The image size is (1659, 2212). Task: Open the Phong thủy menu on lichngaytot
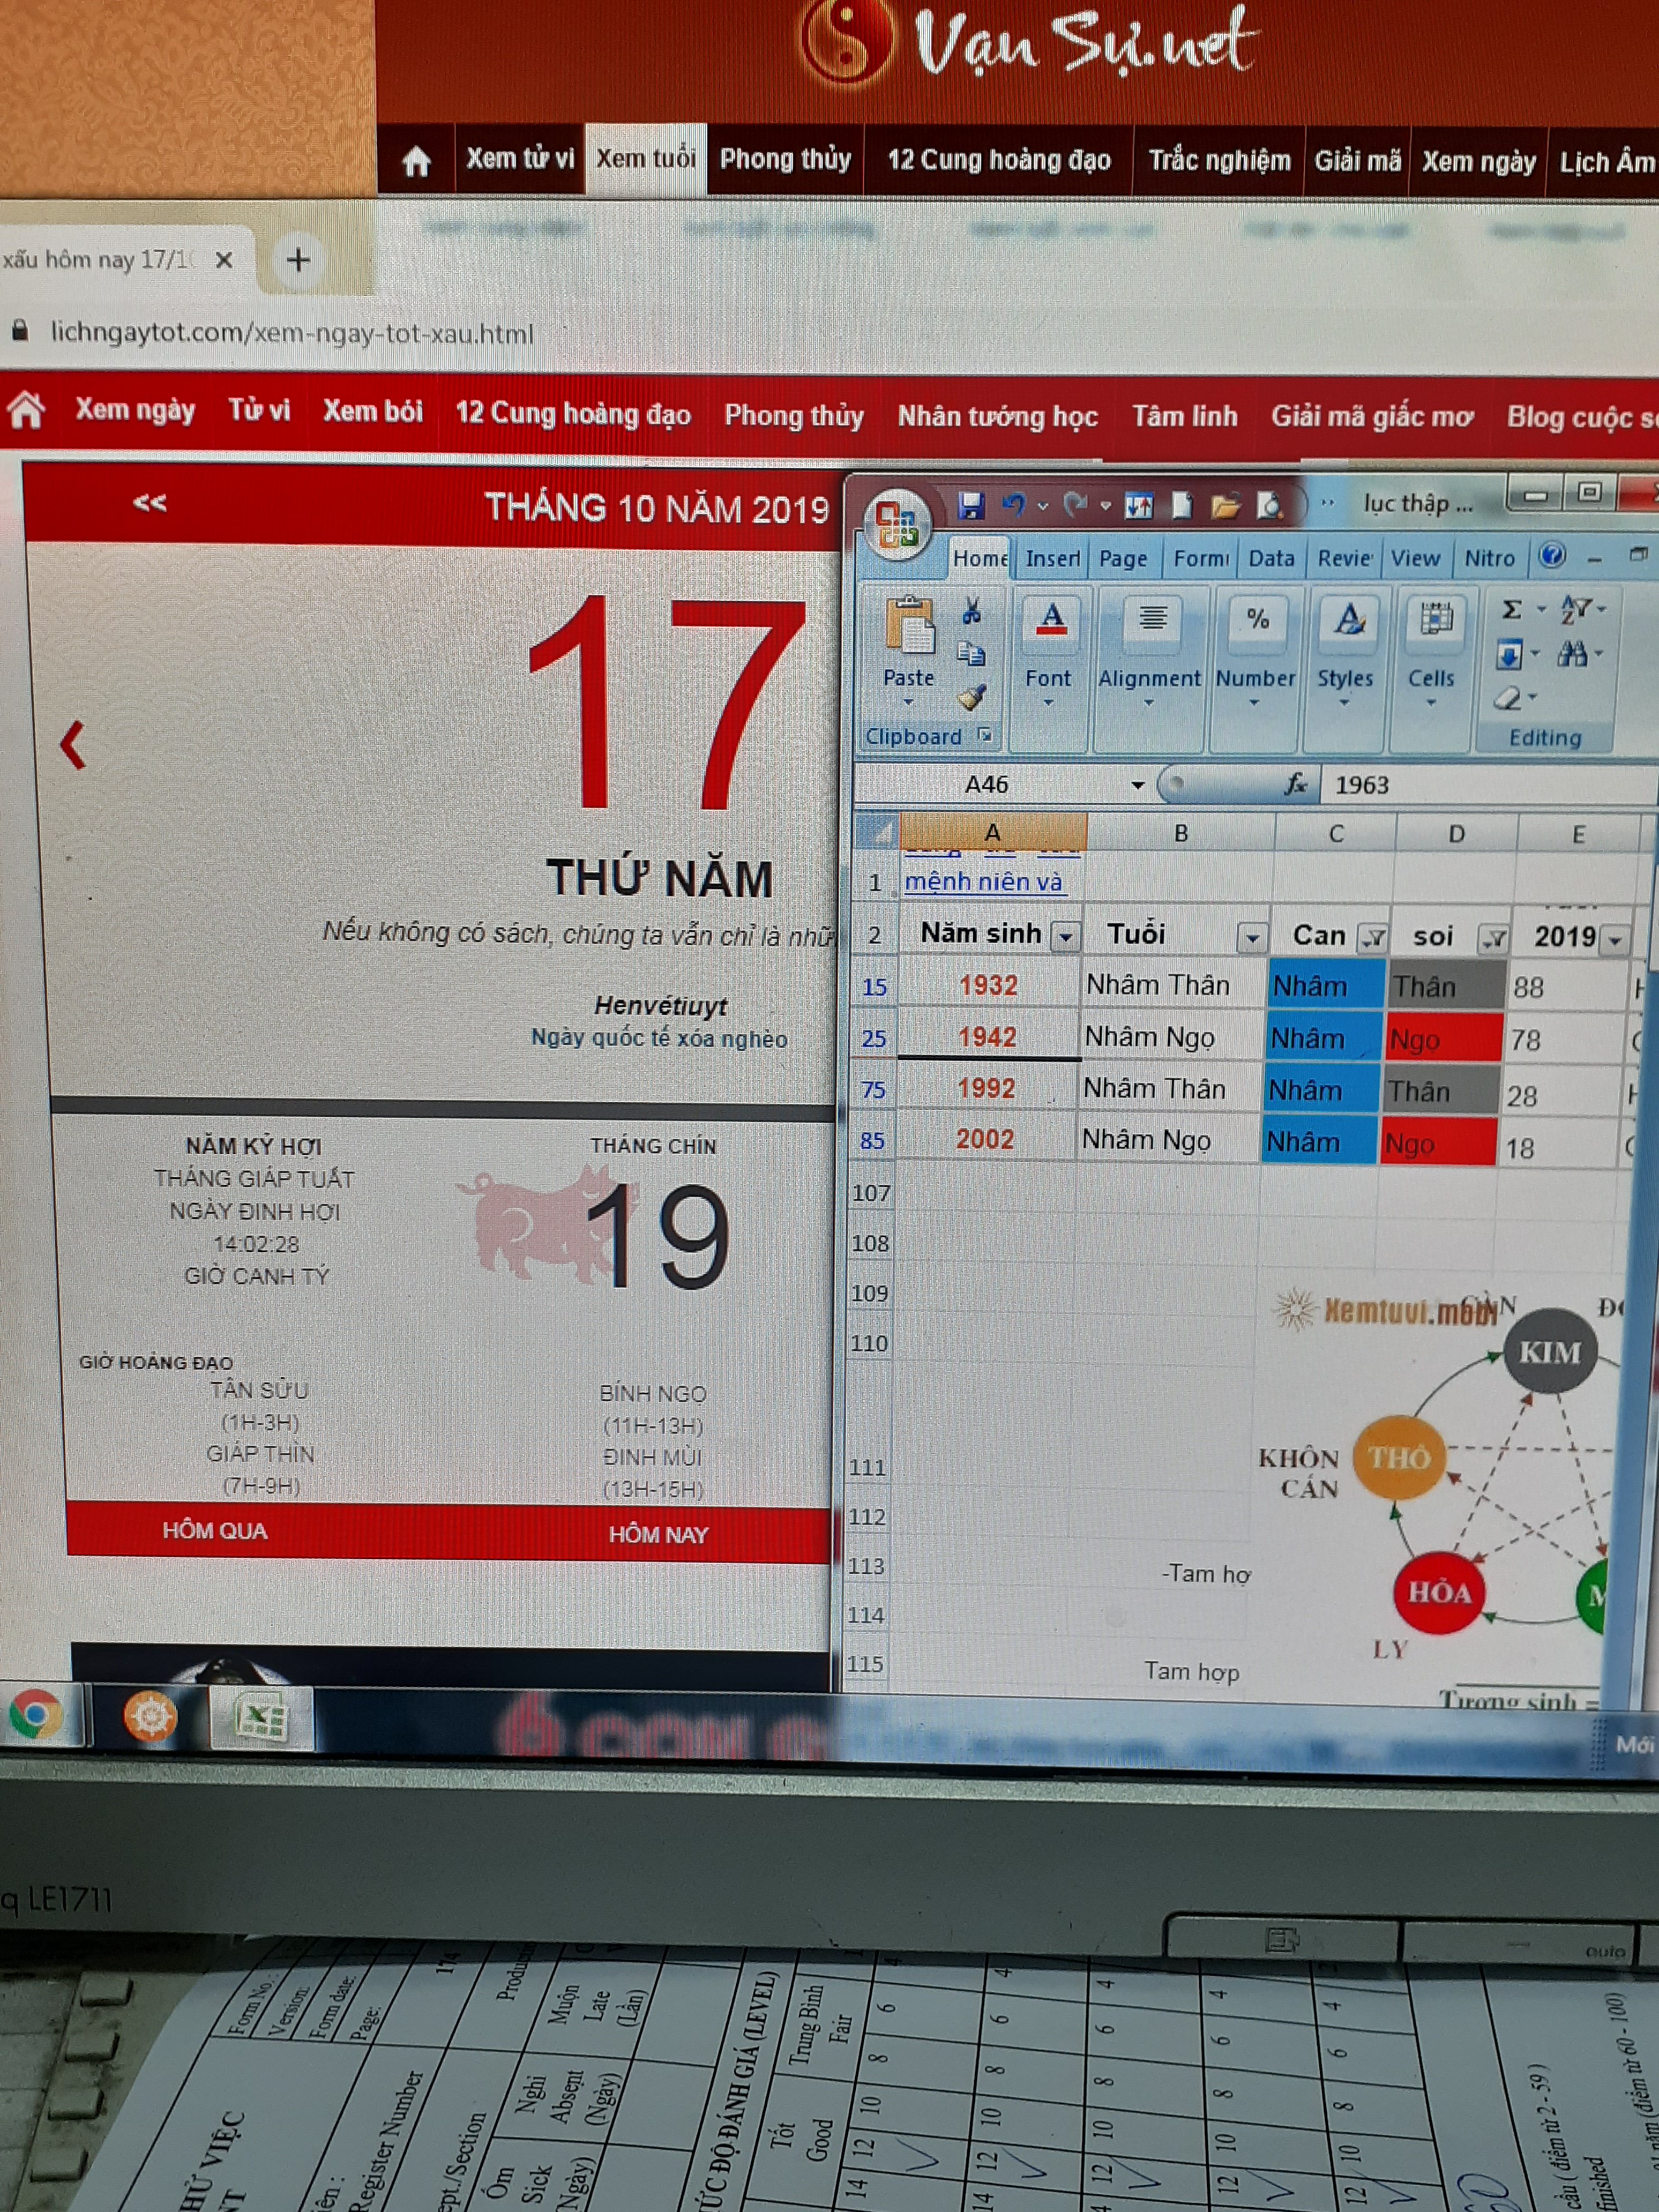coord(793,415)
